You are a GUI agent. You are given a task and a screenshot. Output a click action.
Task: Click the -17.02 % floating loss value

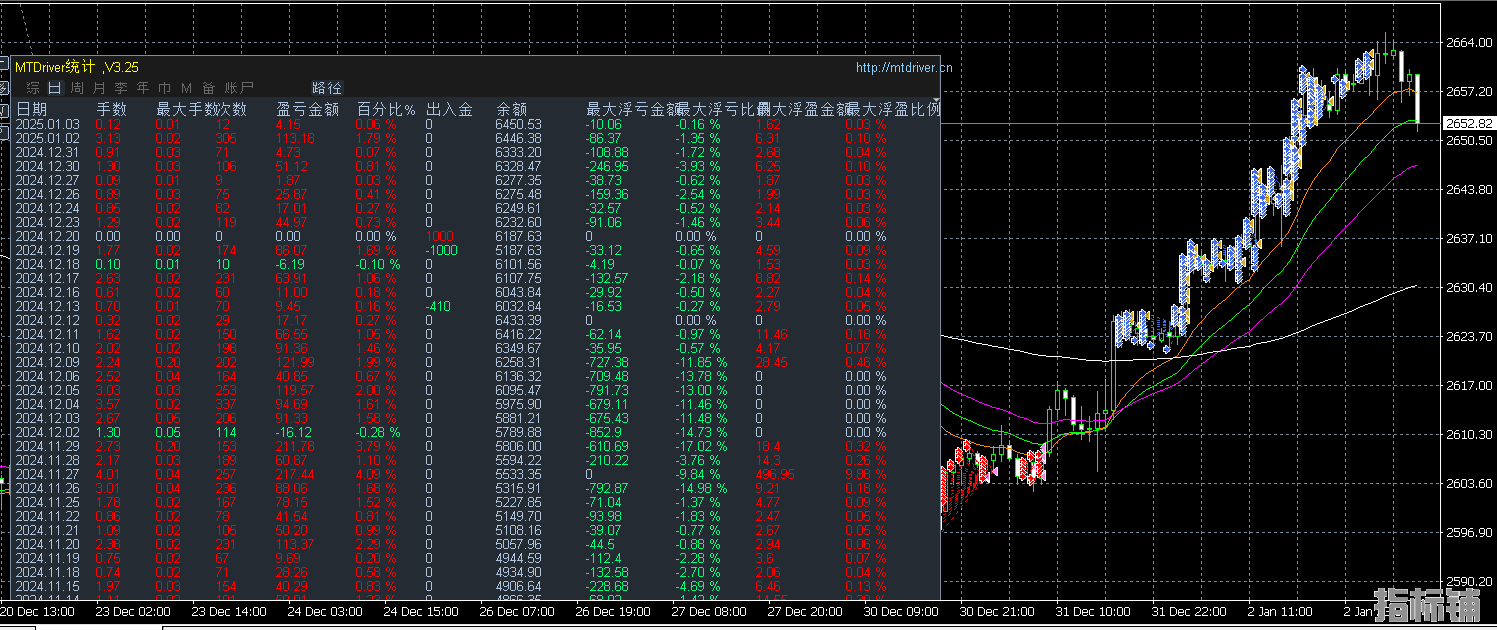pyautogui.click(x=701, y=446)
